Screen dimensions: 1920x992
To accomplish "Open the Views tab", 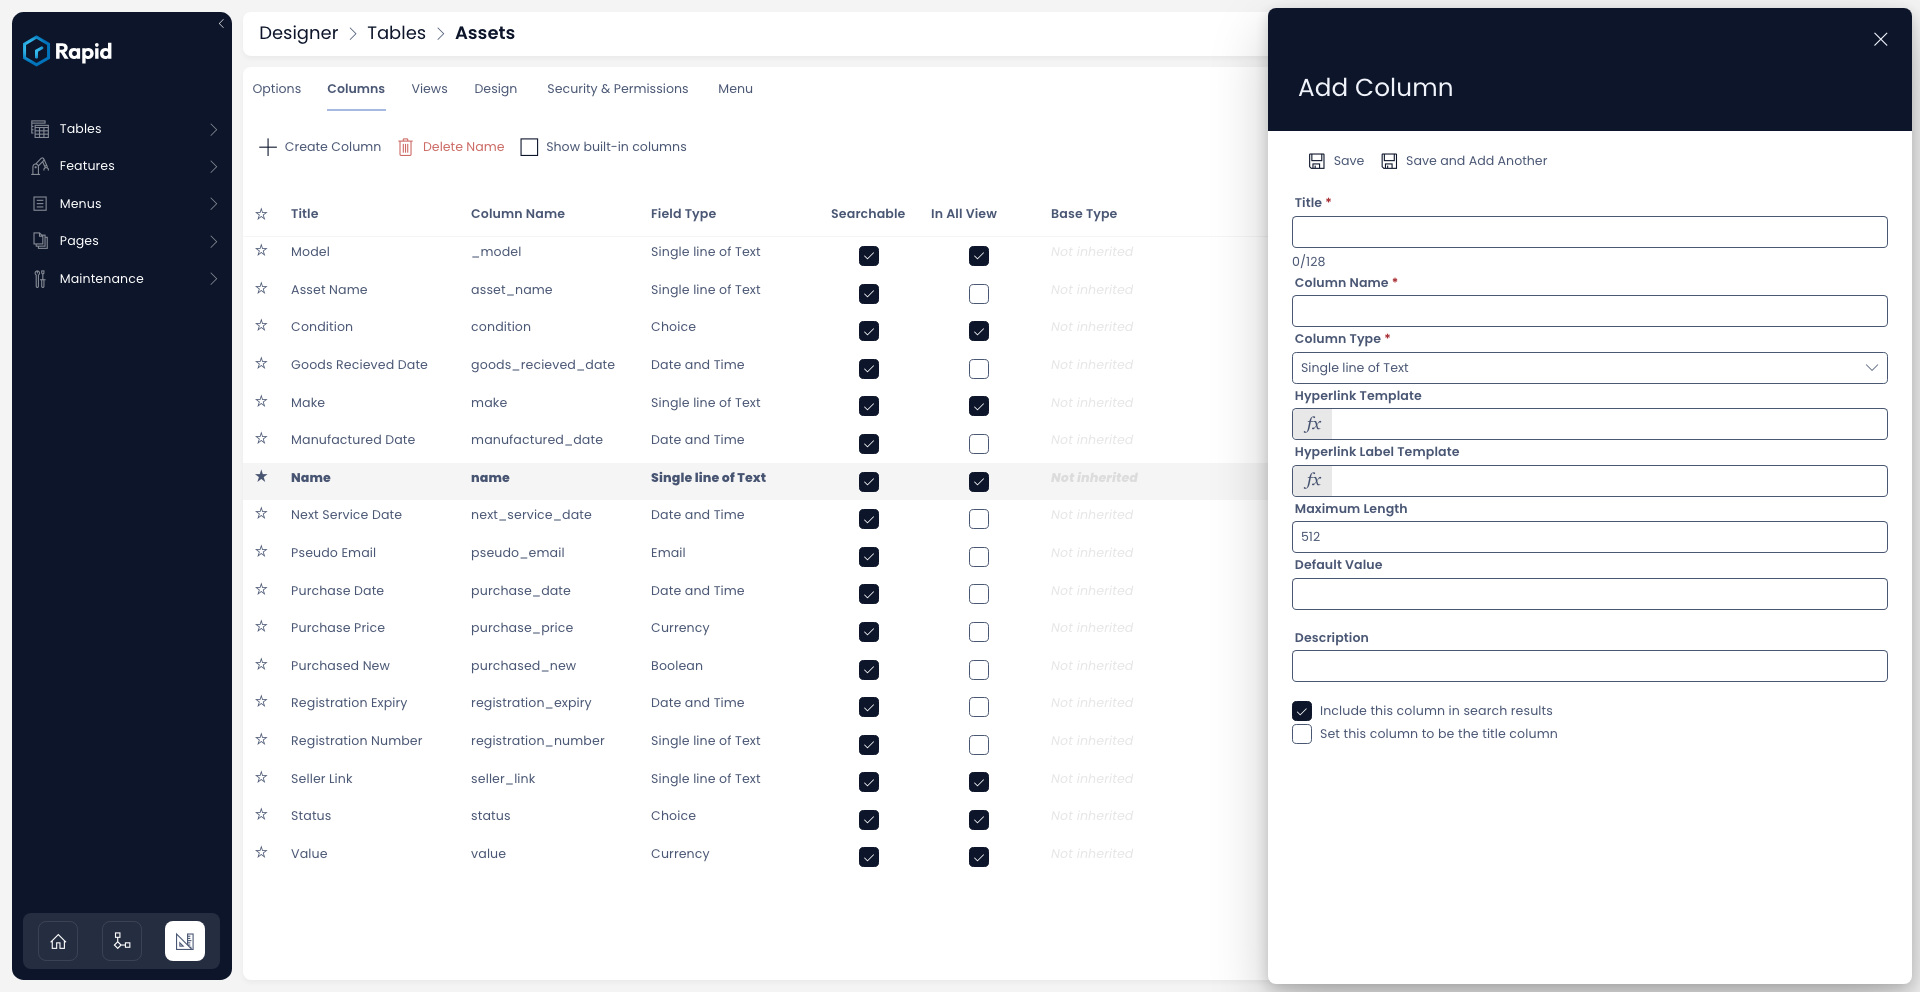I will (429, 89).
